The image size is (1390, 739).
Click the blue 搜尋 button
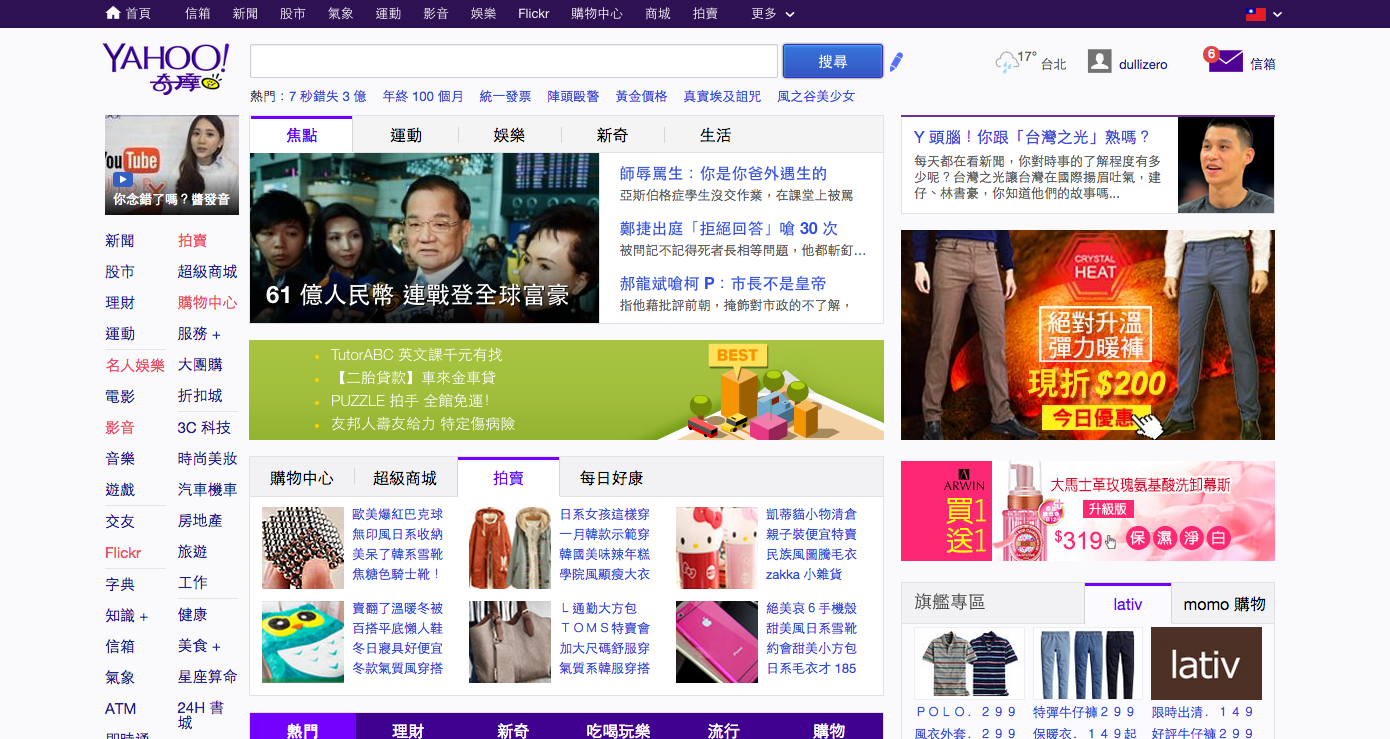coord(833,61)
